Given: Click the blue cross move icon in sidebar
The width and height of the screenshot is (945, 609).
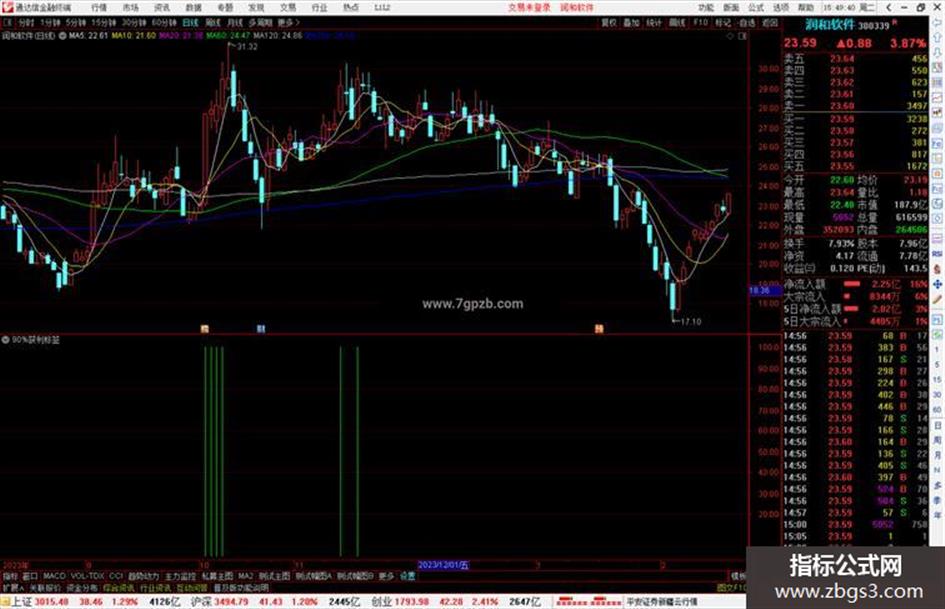Looking at the screenshot, I should (937, 284).
